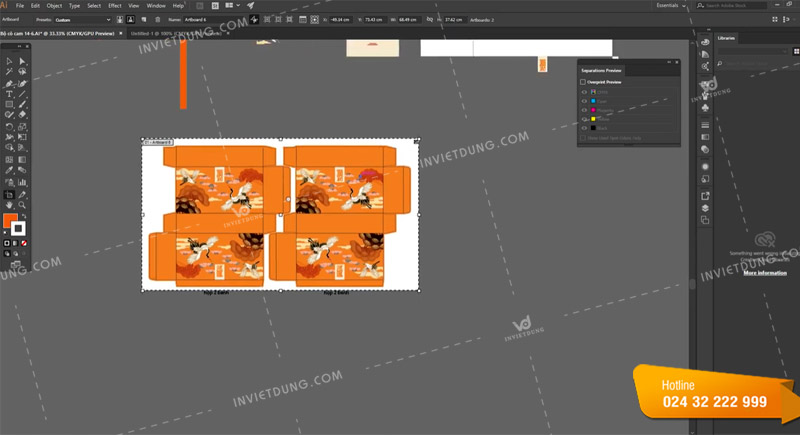Open the Essentials workspace switcher
The height and width of the screenshot is (435, 800).
pyautogui.click(x=670, y=6)
